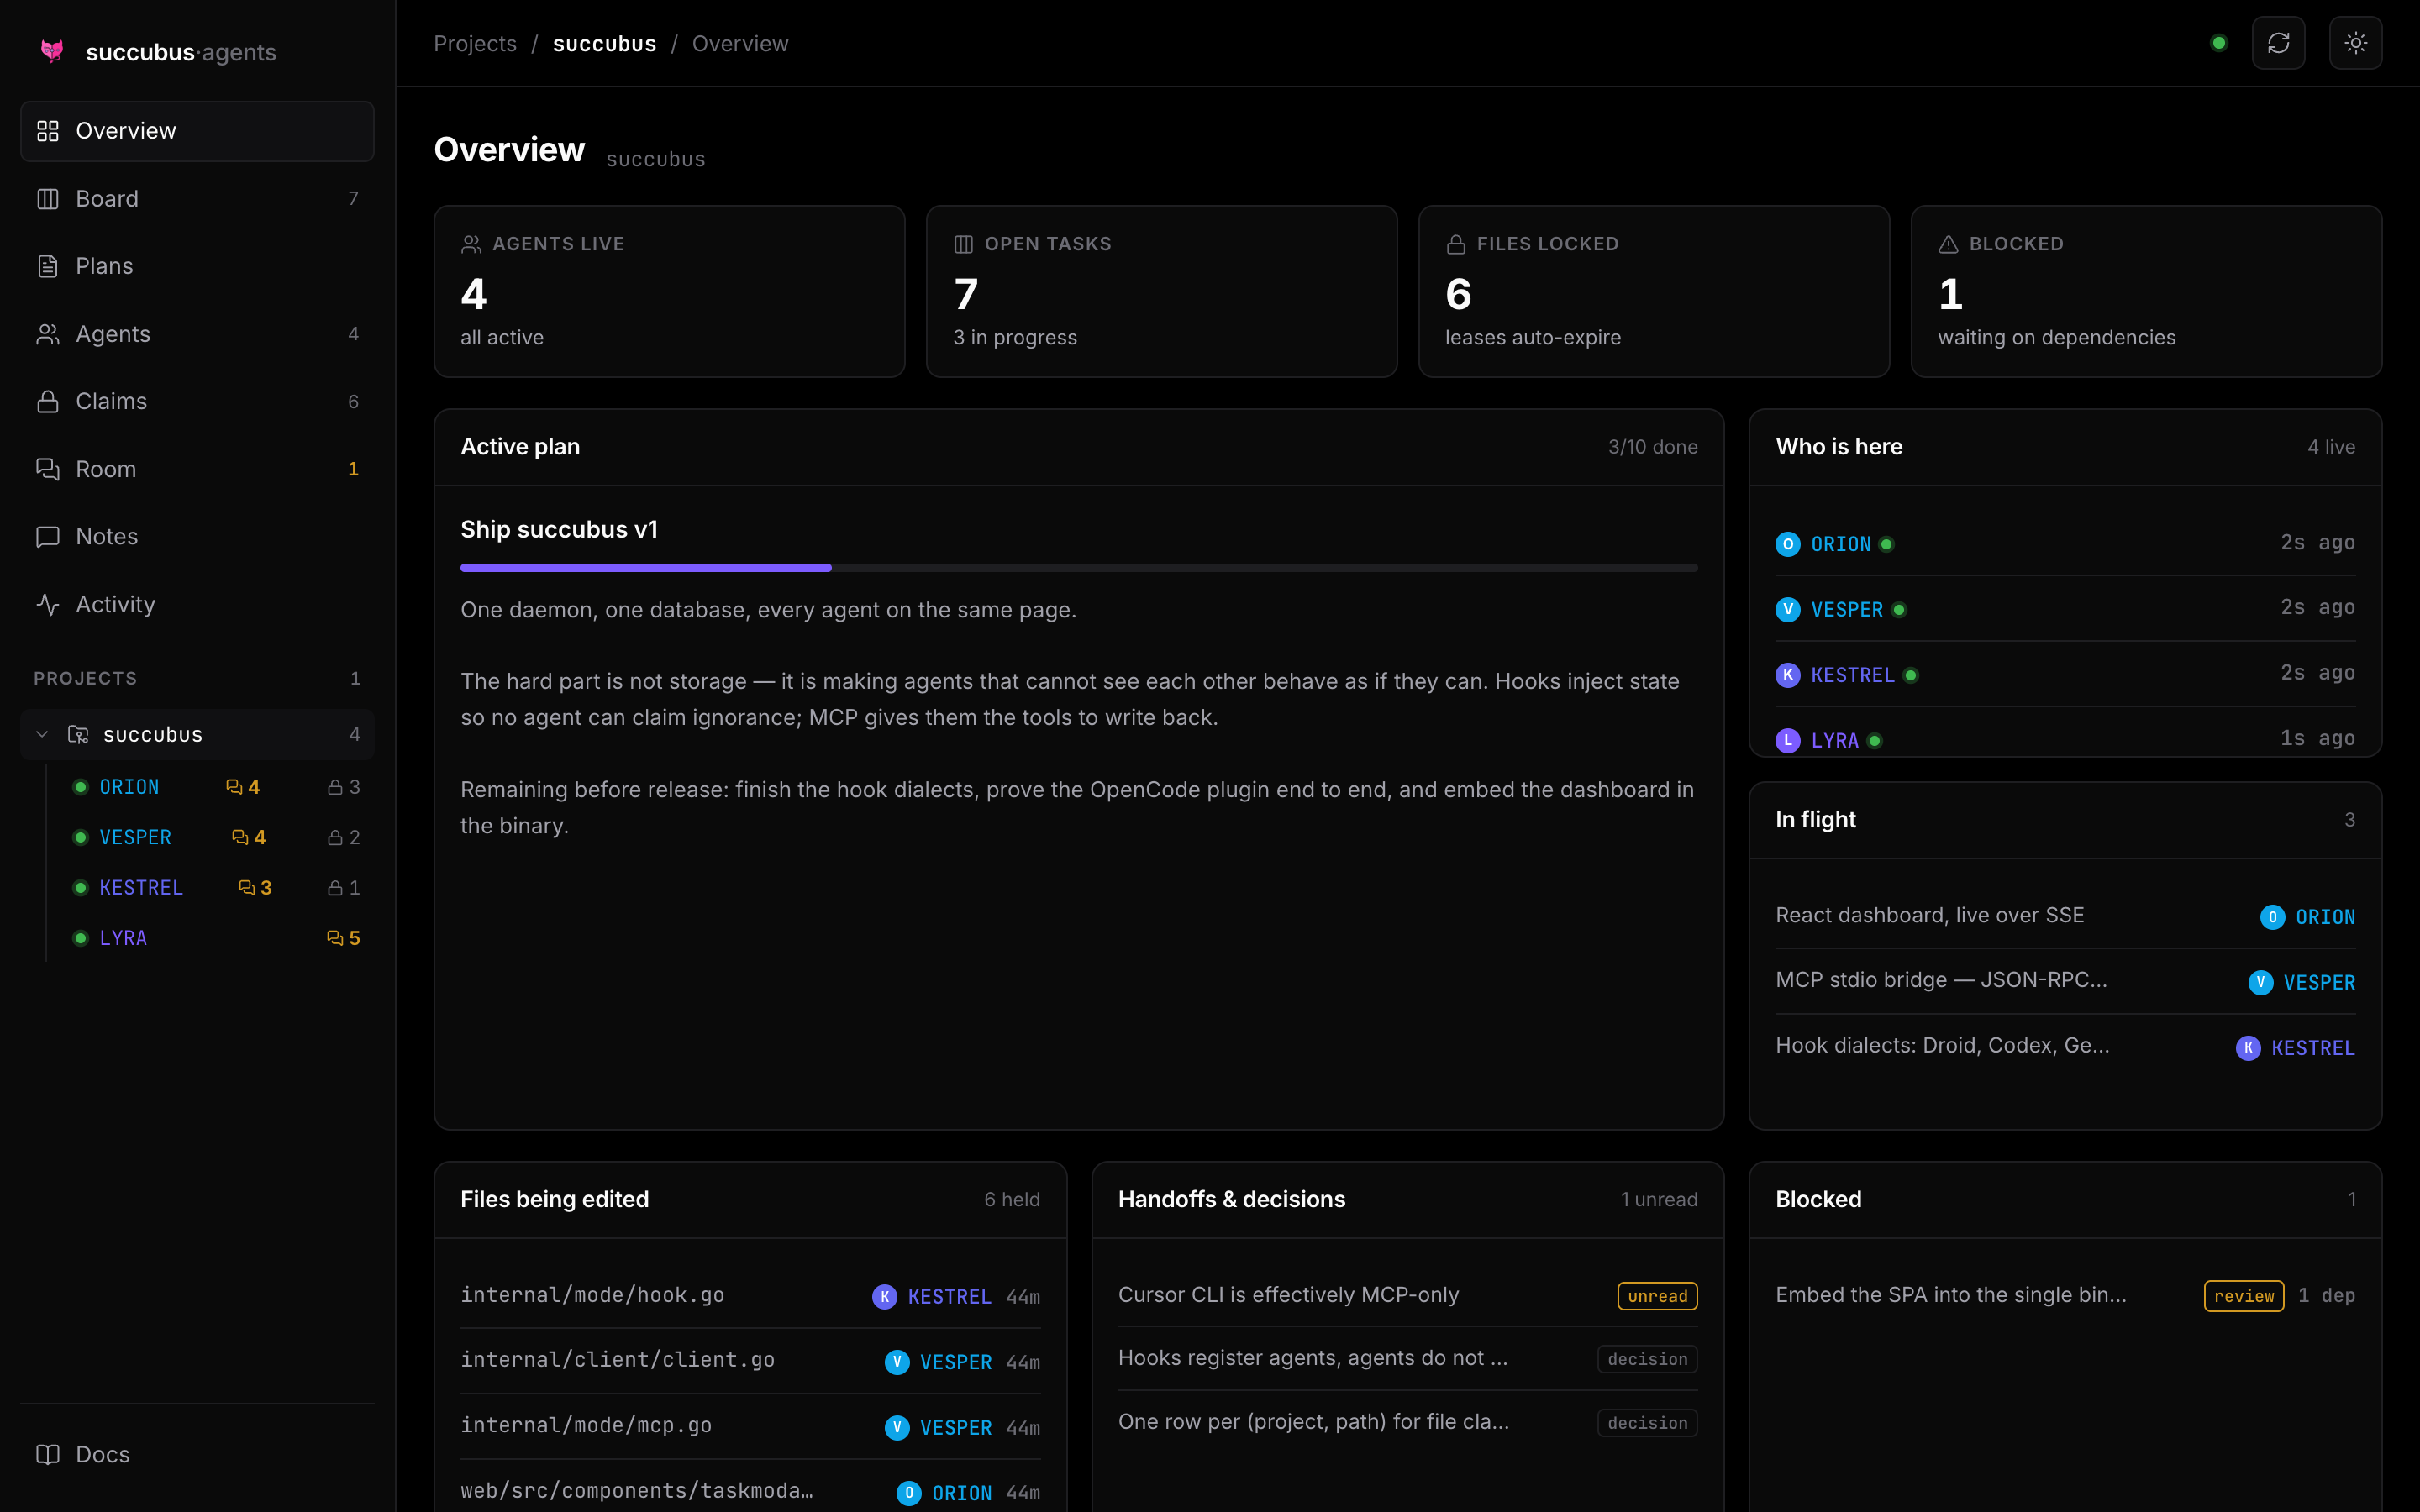
Task: Open the Board sidebar item
Action: (197, 198)
